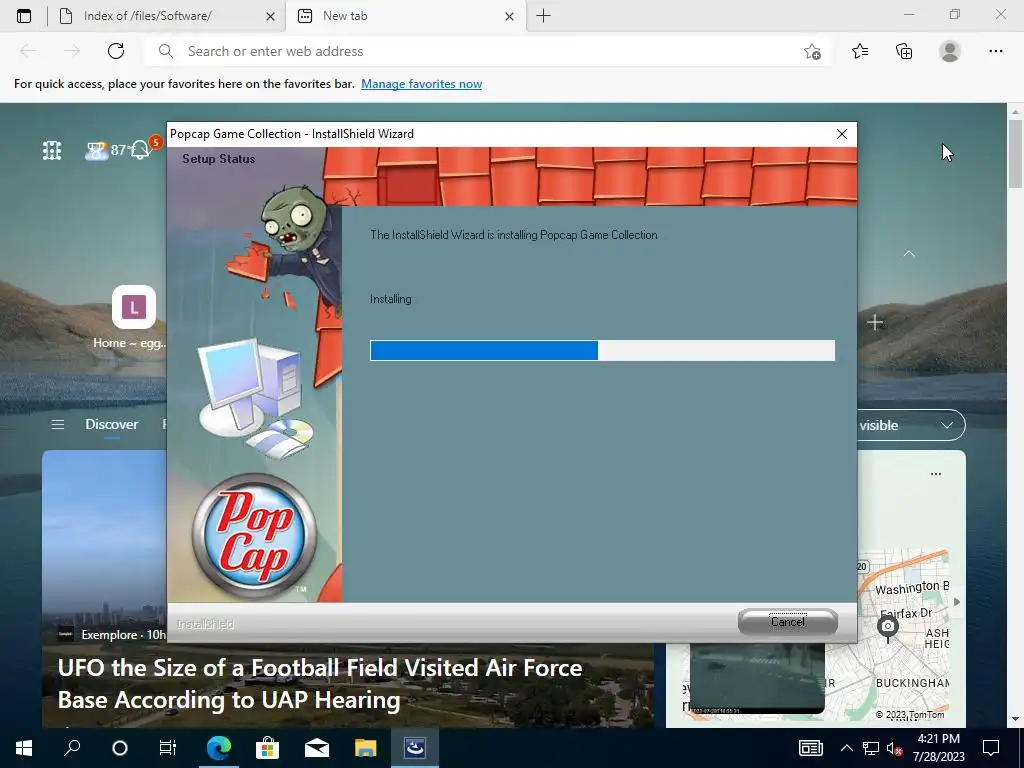Viewport: 1024px width, 768px height.
Task: Follow the Manage favorites now link
Action: (x=421, y=84)
